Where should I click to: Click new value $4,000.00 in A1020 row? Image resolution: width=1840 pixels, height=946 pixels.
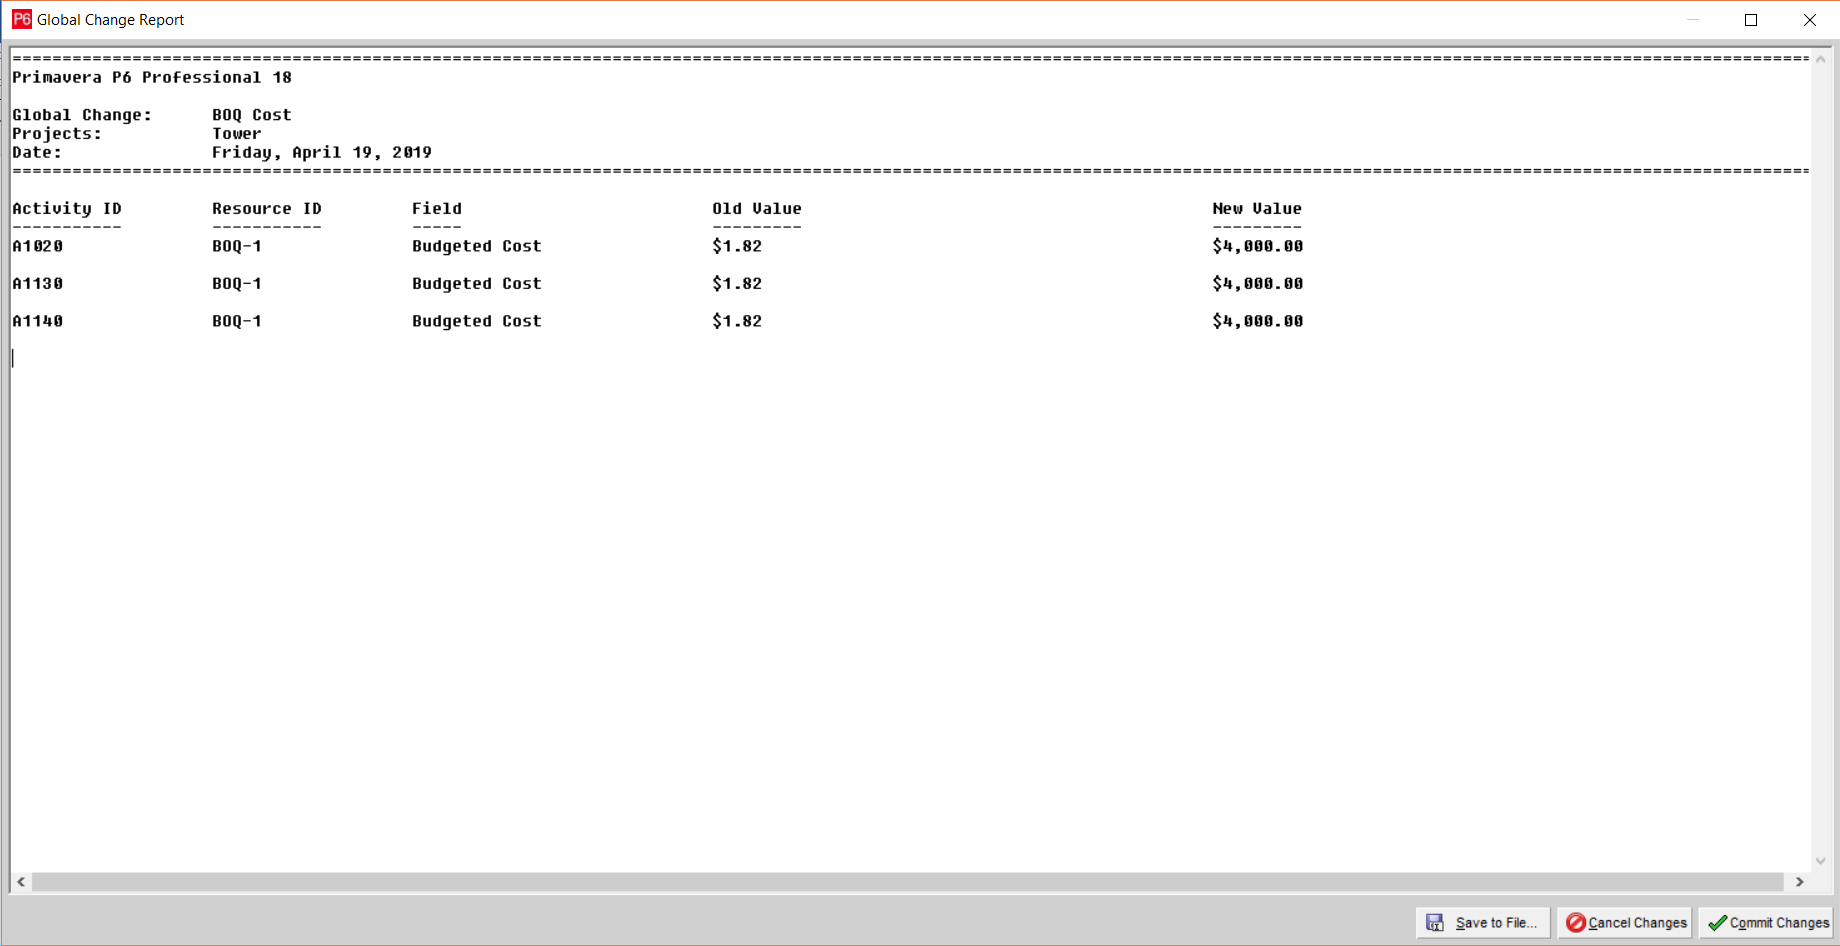(x=1258, y=246)
